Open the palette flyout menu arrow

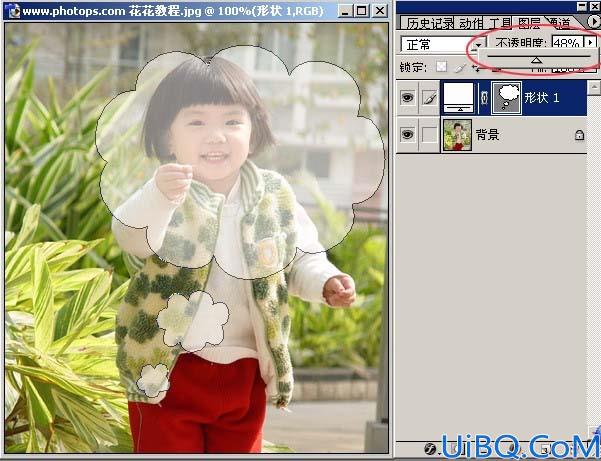(594, 22)
